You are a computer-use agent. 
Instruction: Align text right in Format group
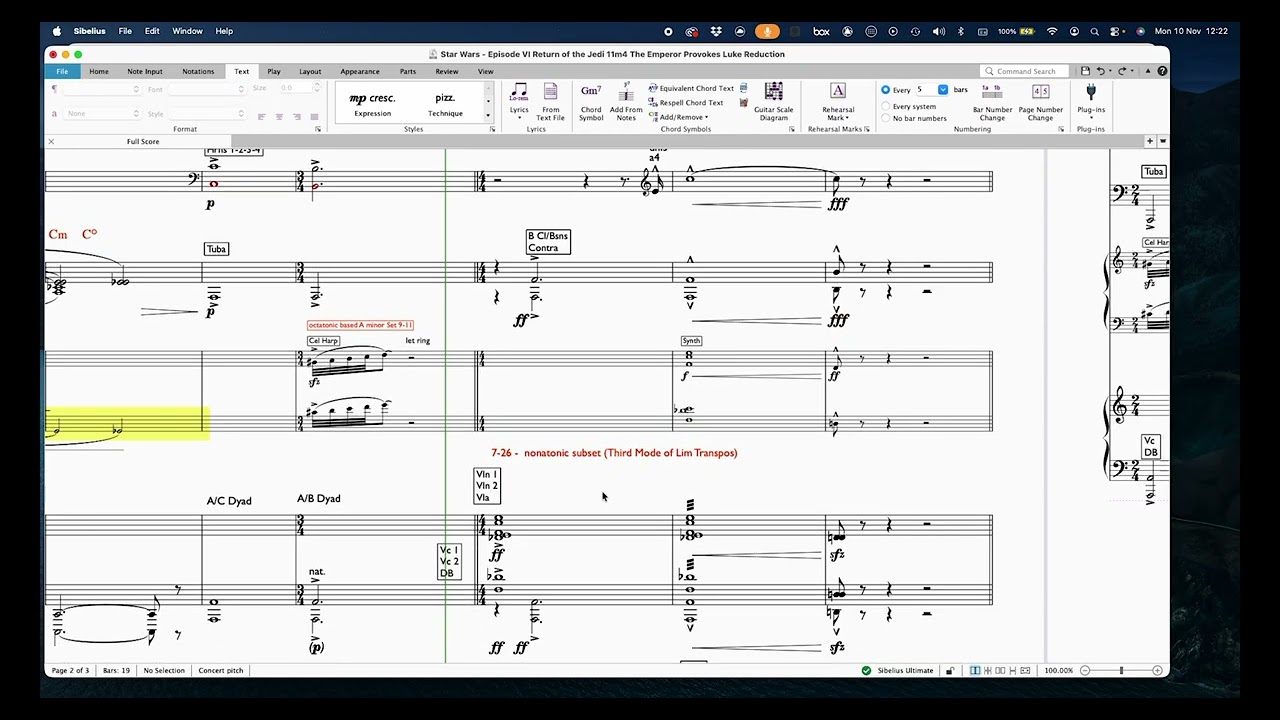(x=297, y=116)
